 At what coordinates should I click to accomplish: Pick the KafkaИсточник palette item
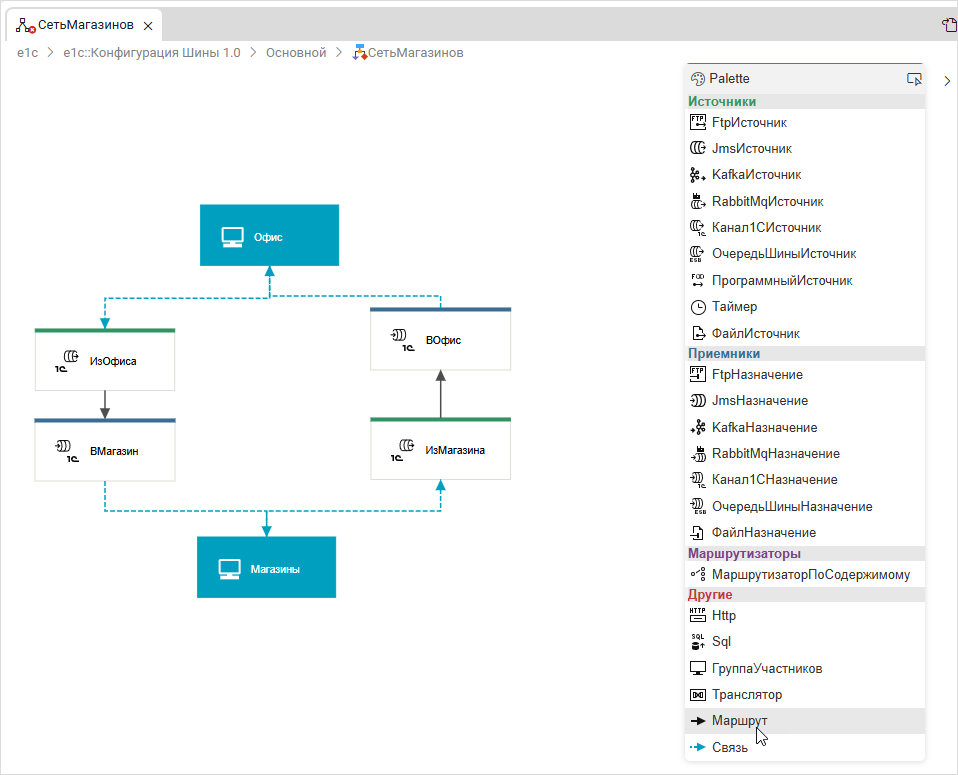pos(755,174)
